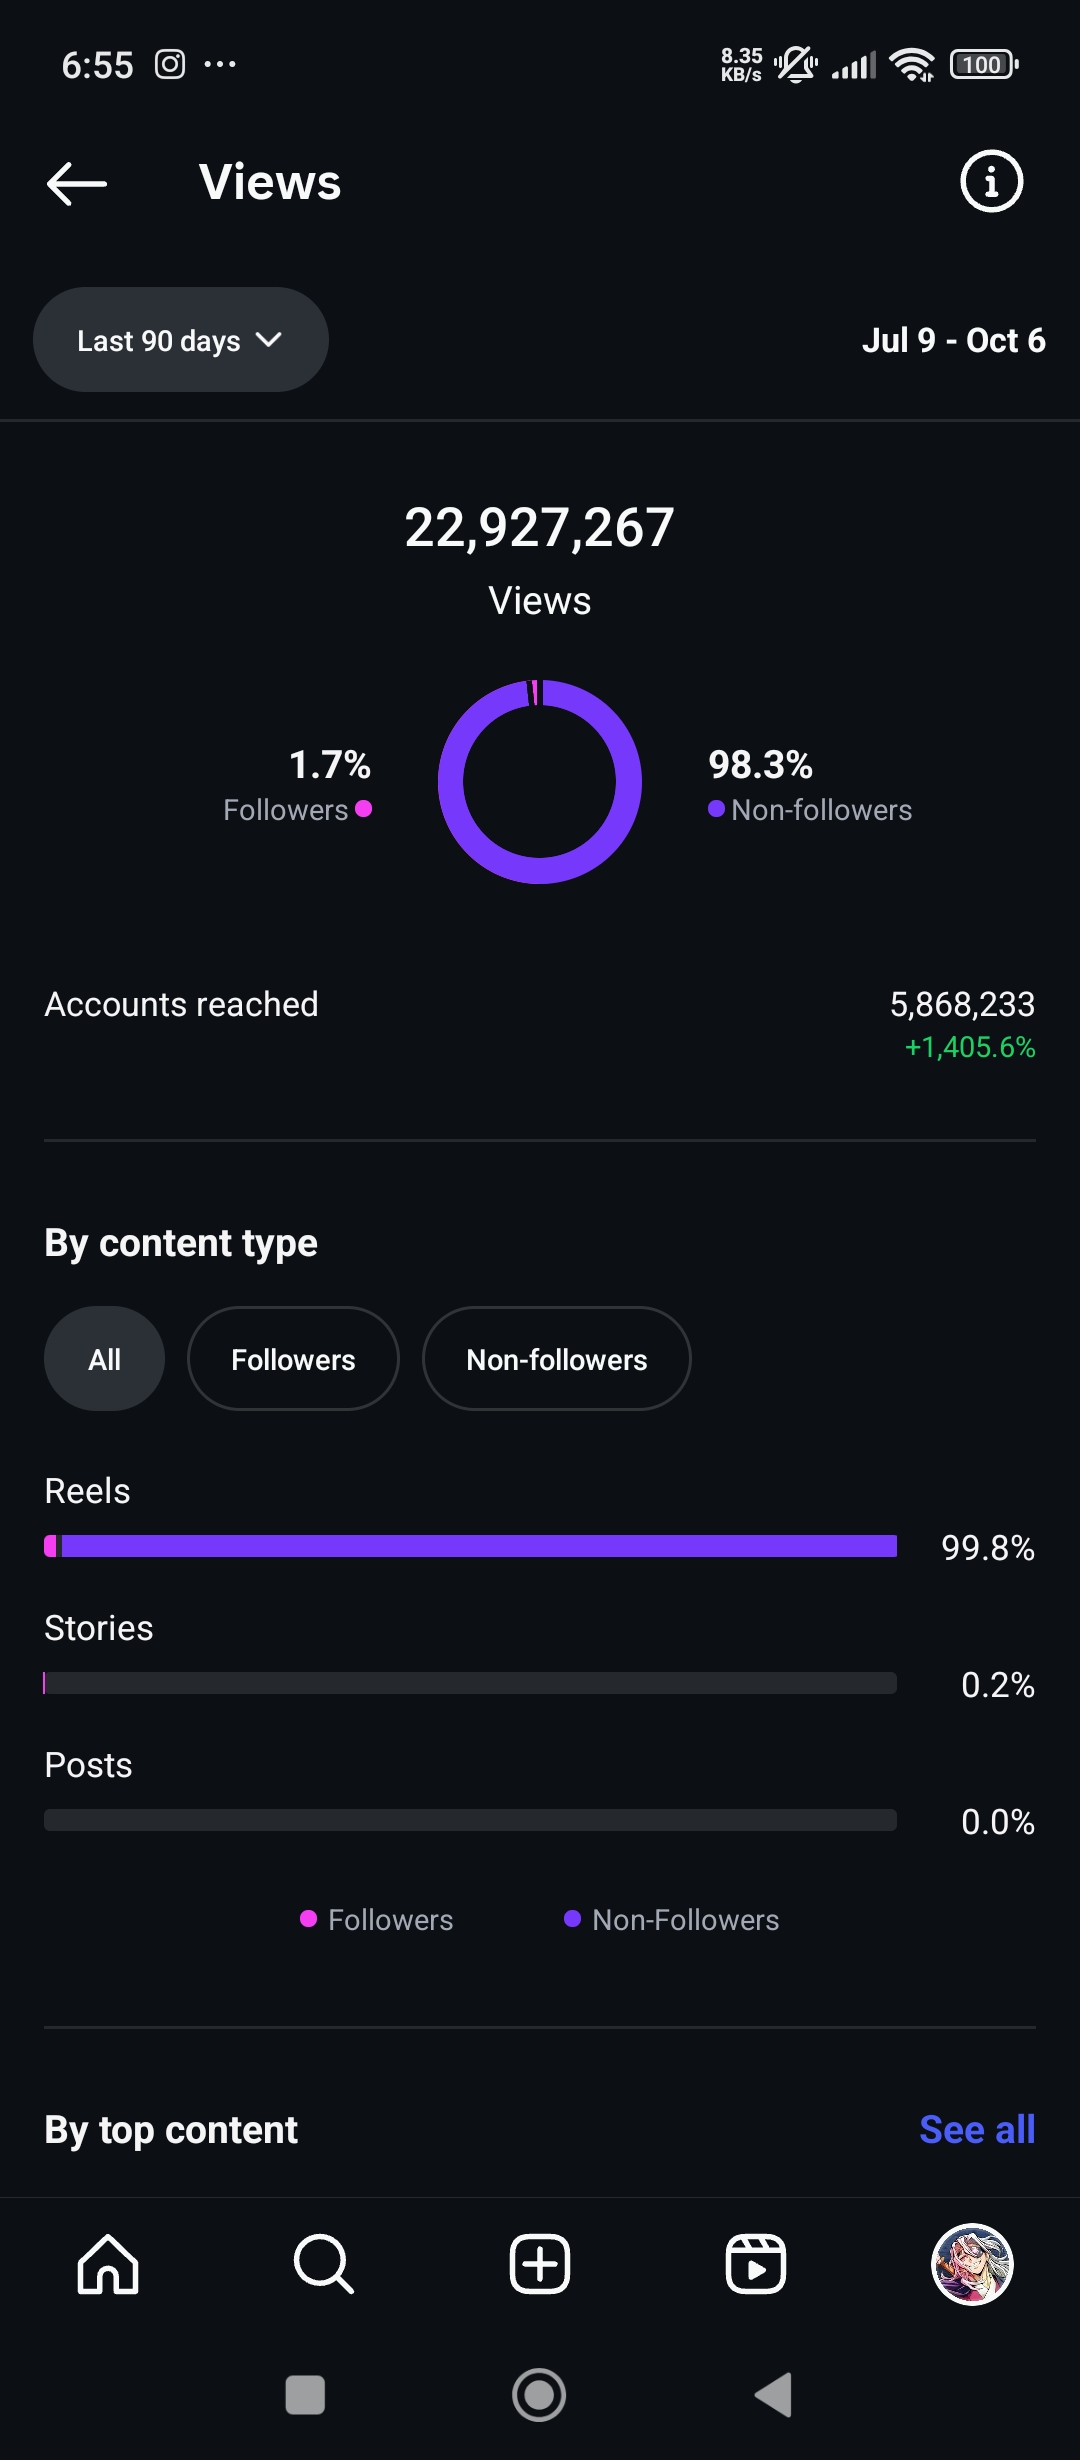Open the Reels tab icon
Image resolution: width=1080 pixels, height=2460 pixels.
(x=756, y=2264)
